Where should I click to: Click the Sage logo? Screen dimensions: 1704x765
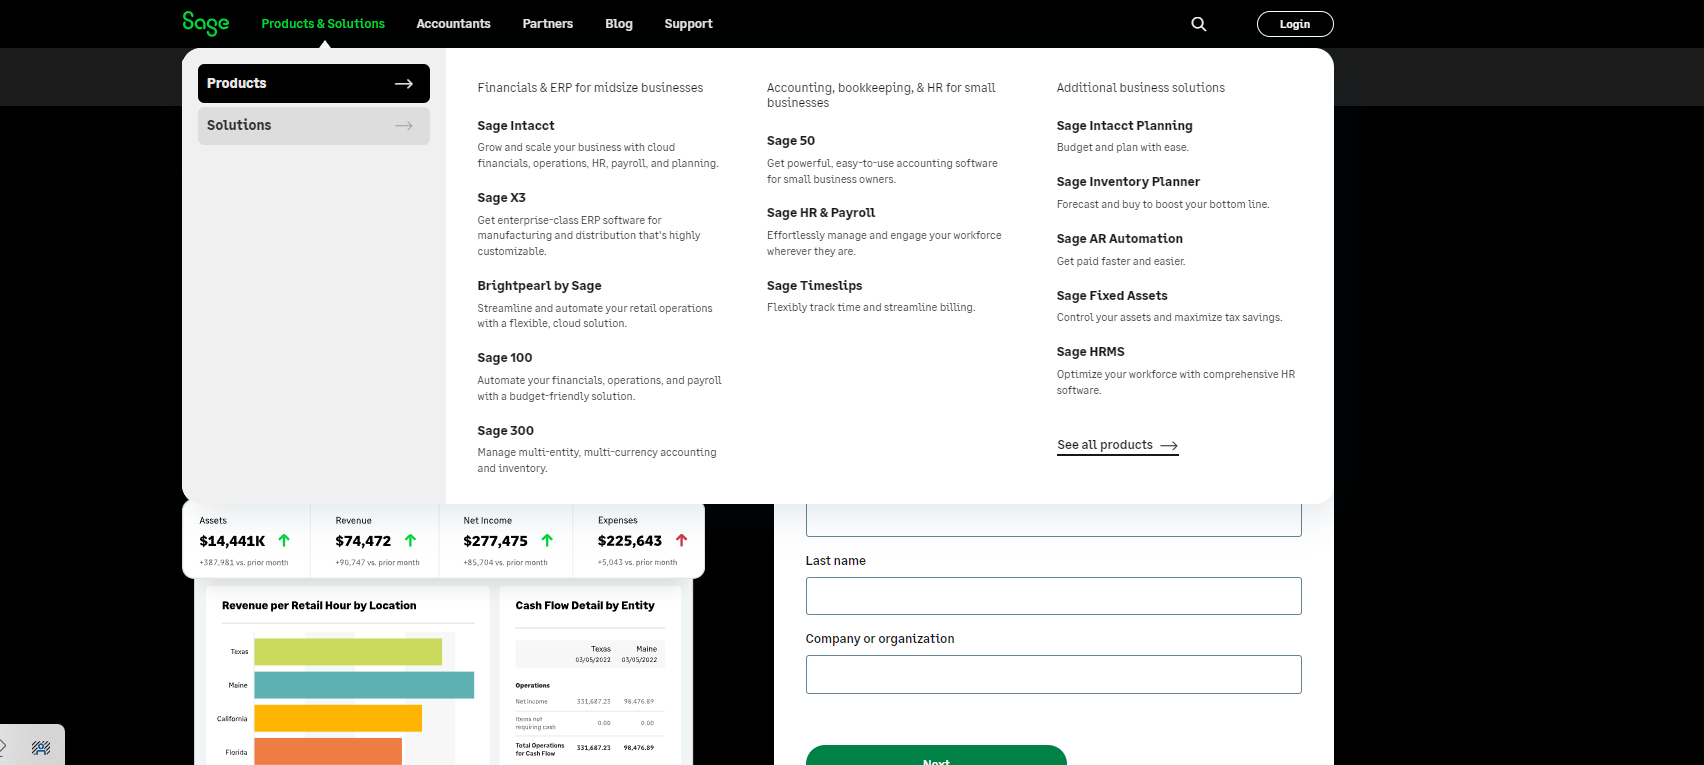tap(206, 23)
